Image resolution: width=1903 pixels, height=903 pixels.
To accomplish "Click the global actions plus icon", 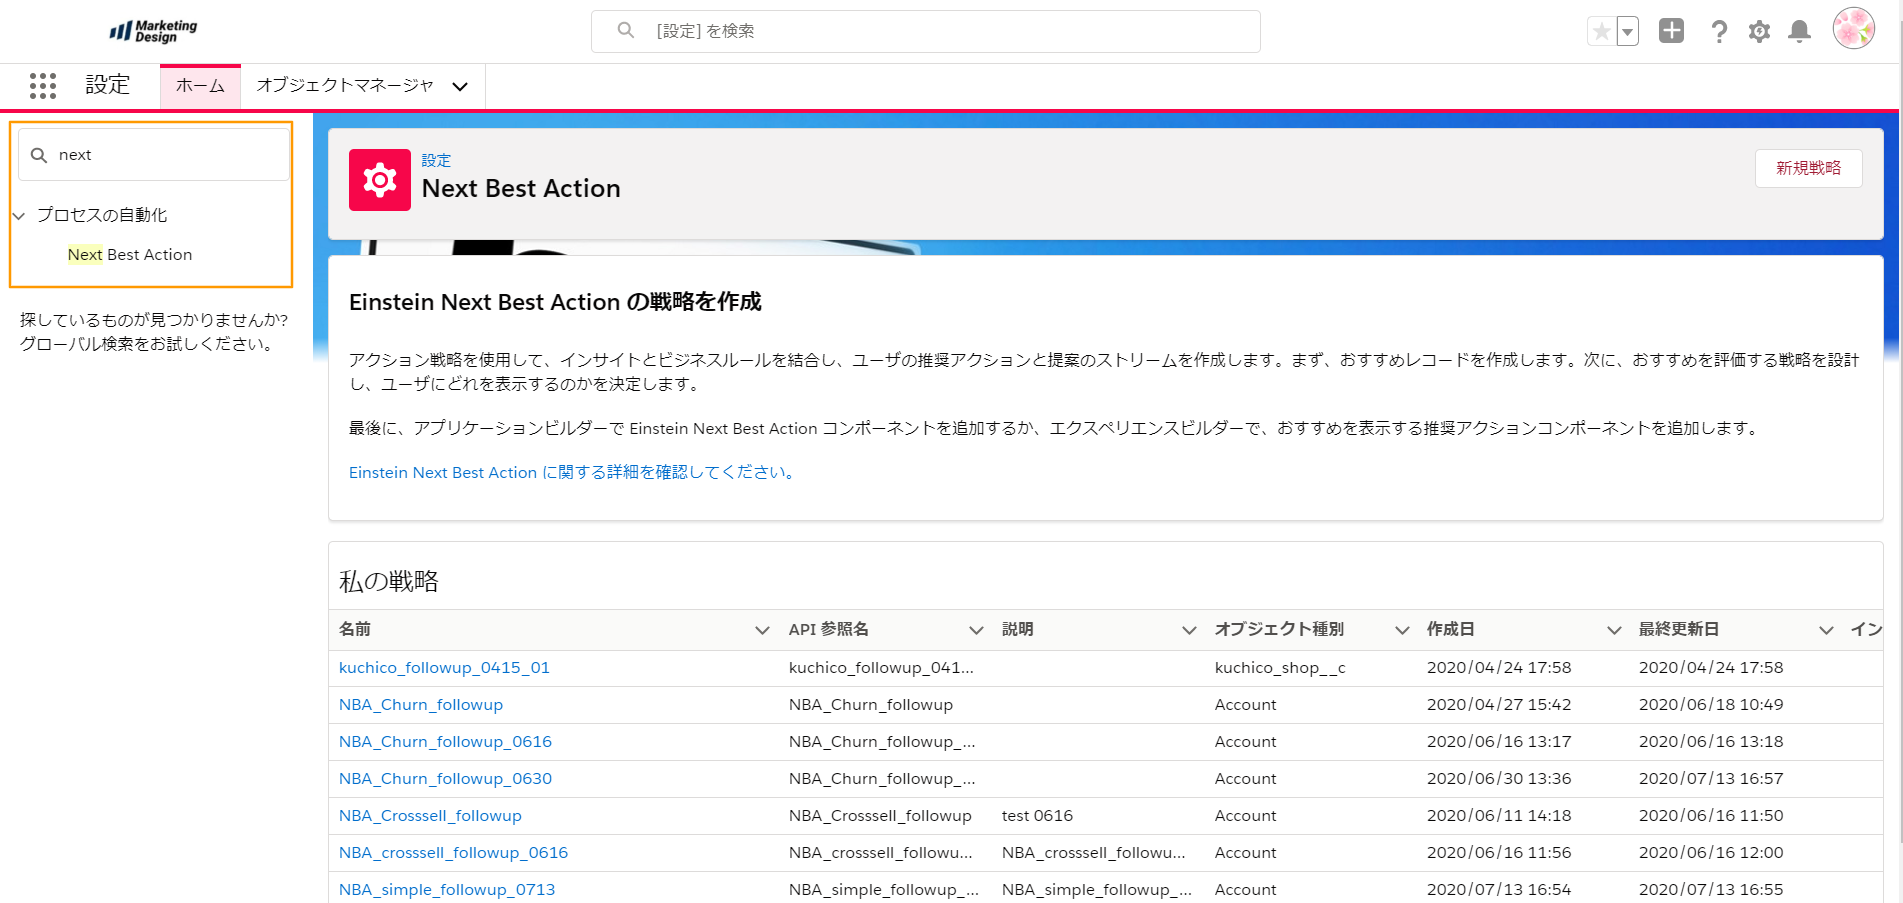I will click(x=1671, y=31).
